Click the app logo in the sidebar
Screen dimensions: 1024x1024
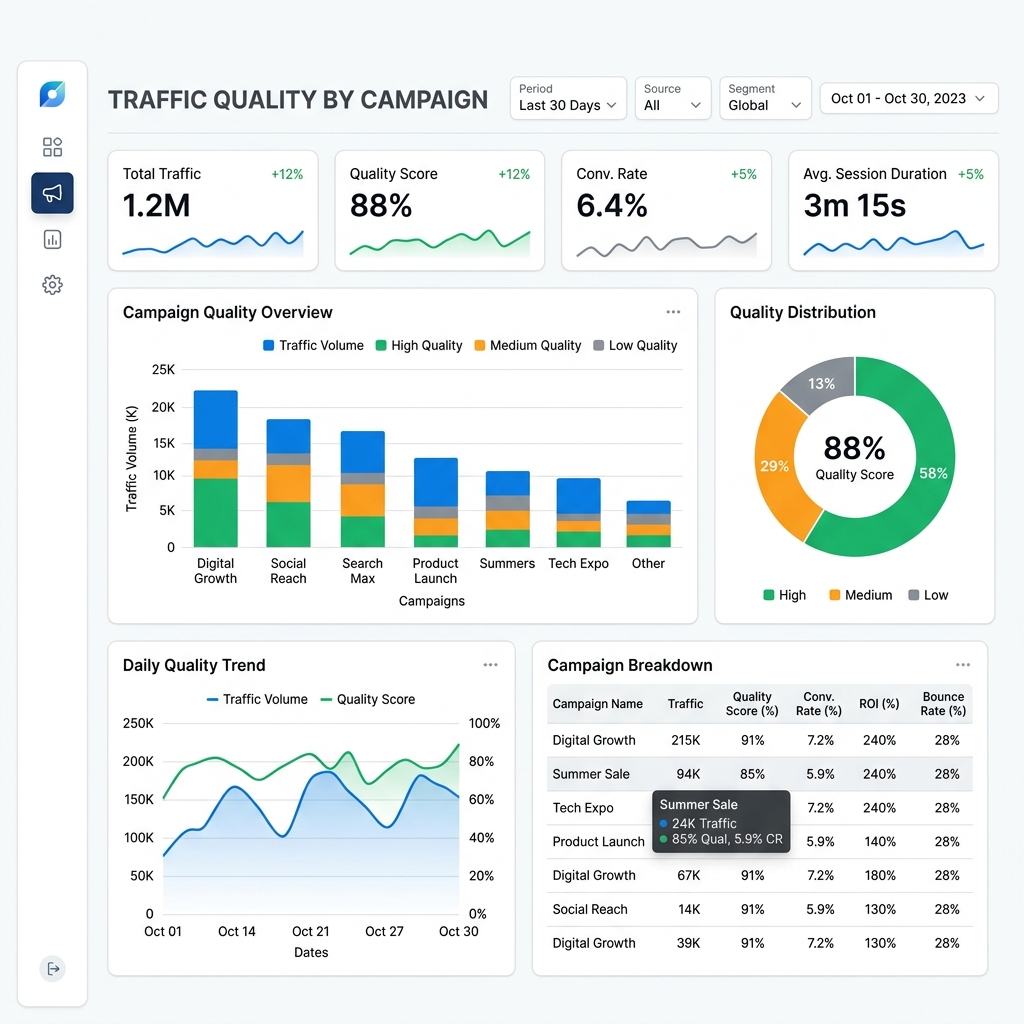[x=52, y=94]
